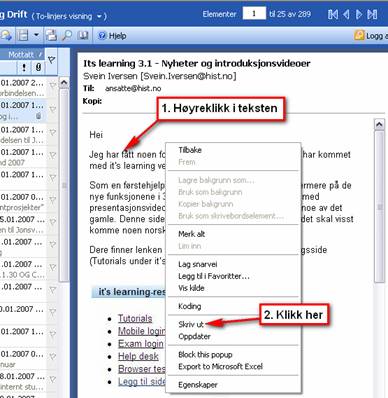Image resolution: width=388 pixels, height=398 pixels.
Task: Open the Browser test link
Action: coord(142,369)
